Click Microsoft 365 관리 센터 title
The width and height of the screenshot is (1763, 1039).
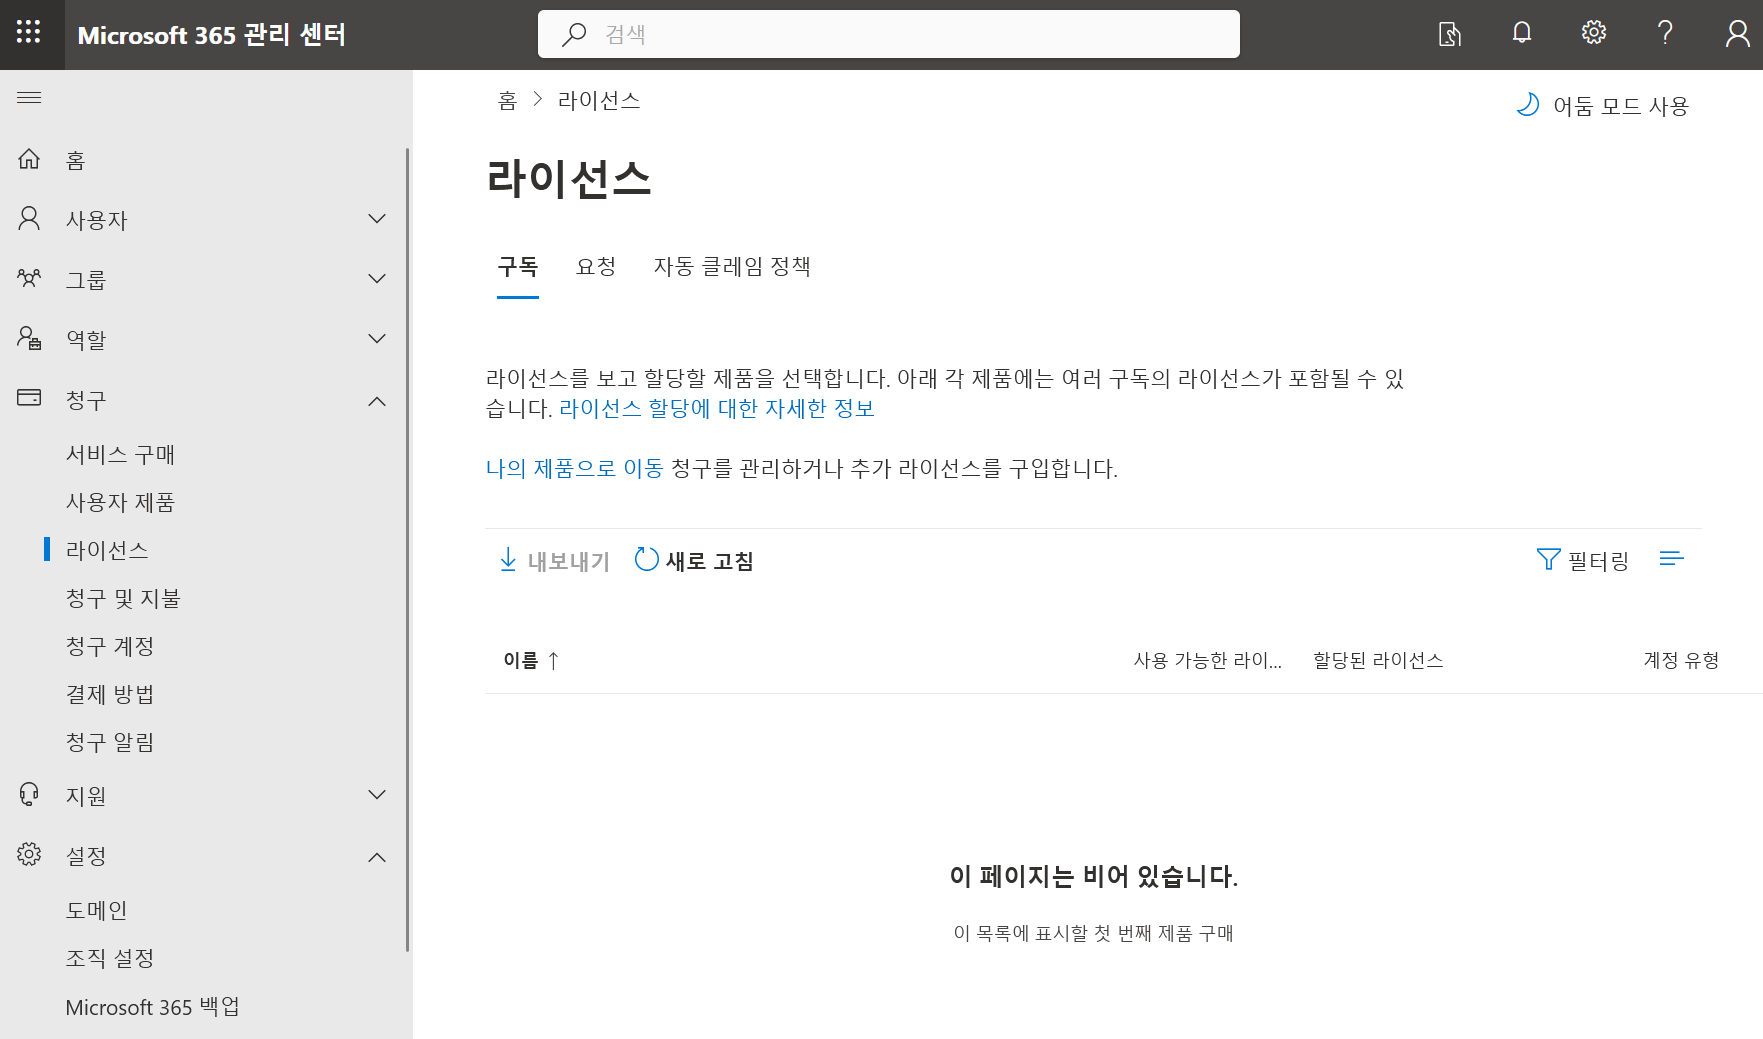212,35
